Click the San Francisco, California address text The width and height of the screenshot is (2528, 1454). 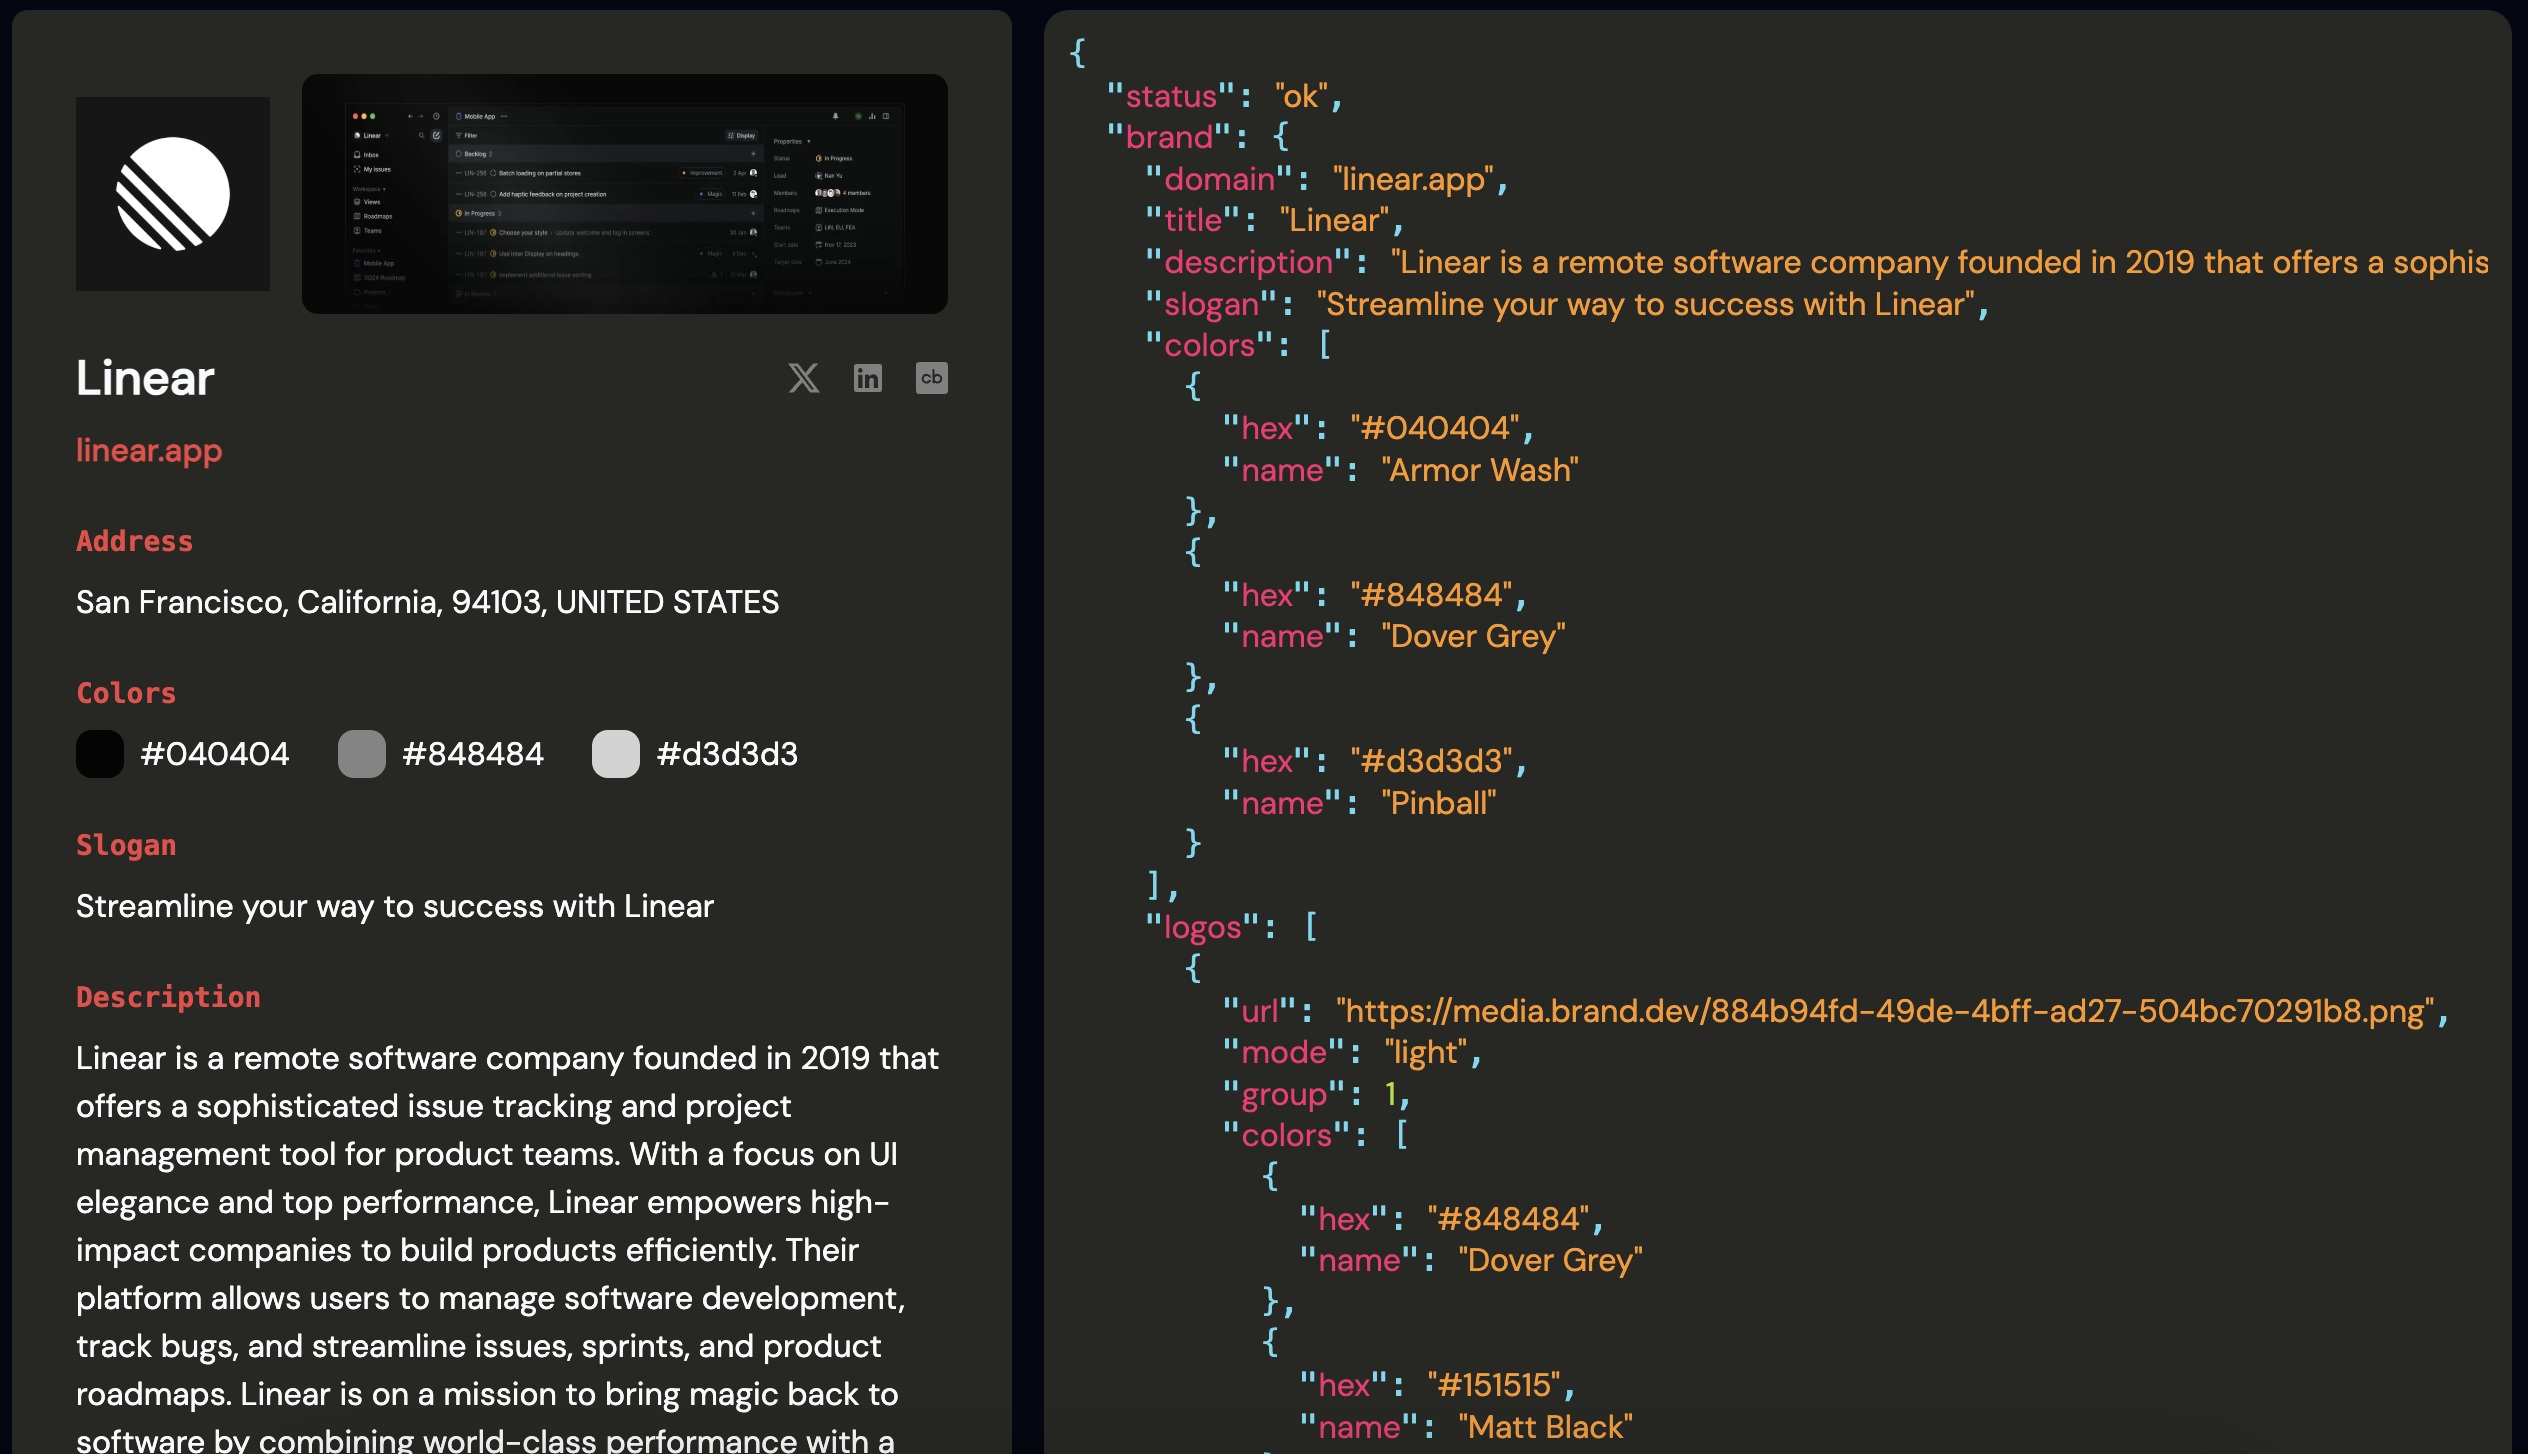pos(427,602)
